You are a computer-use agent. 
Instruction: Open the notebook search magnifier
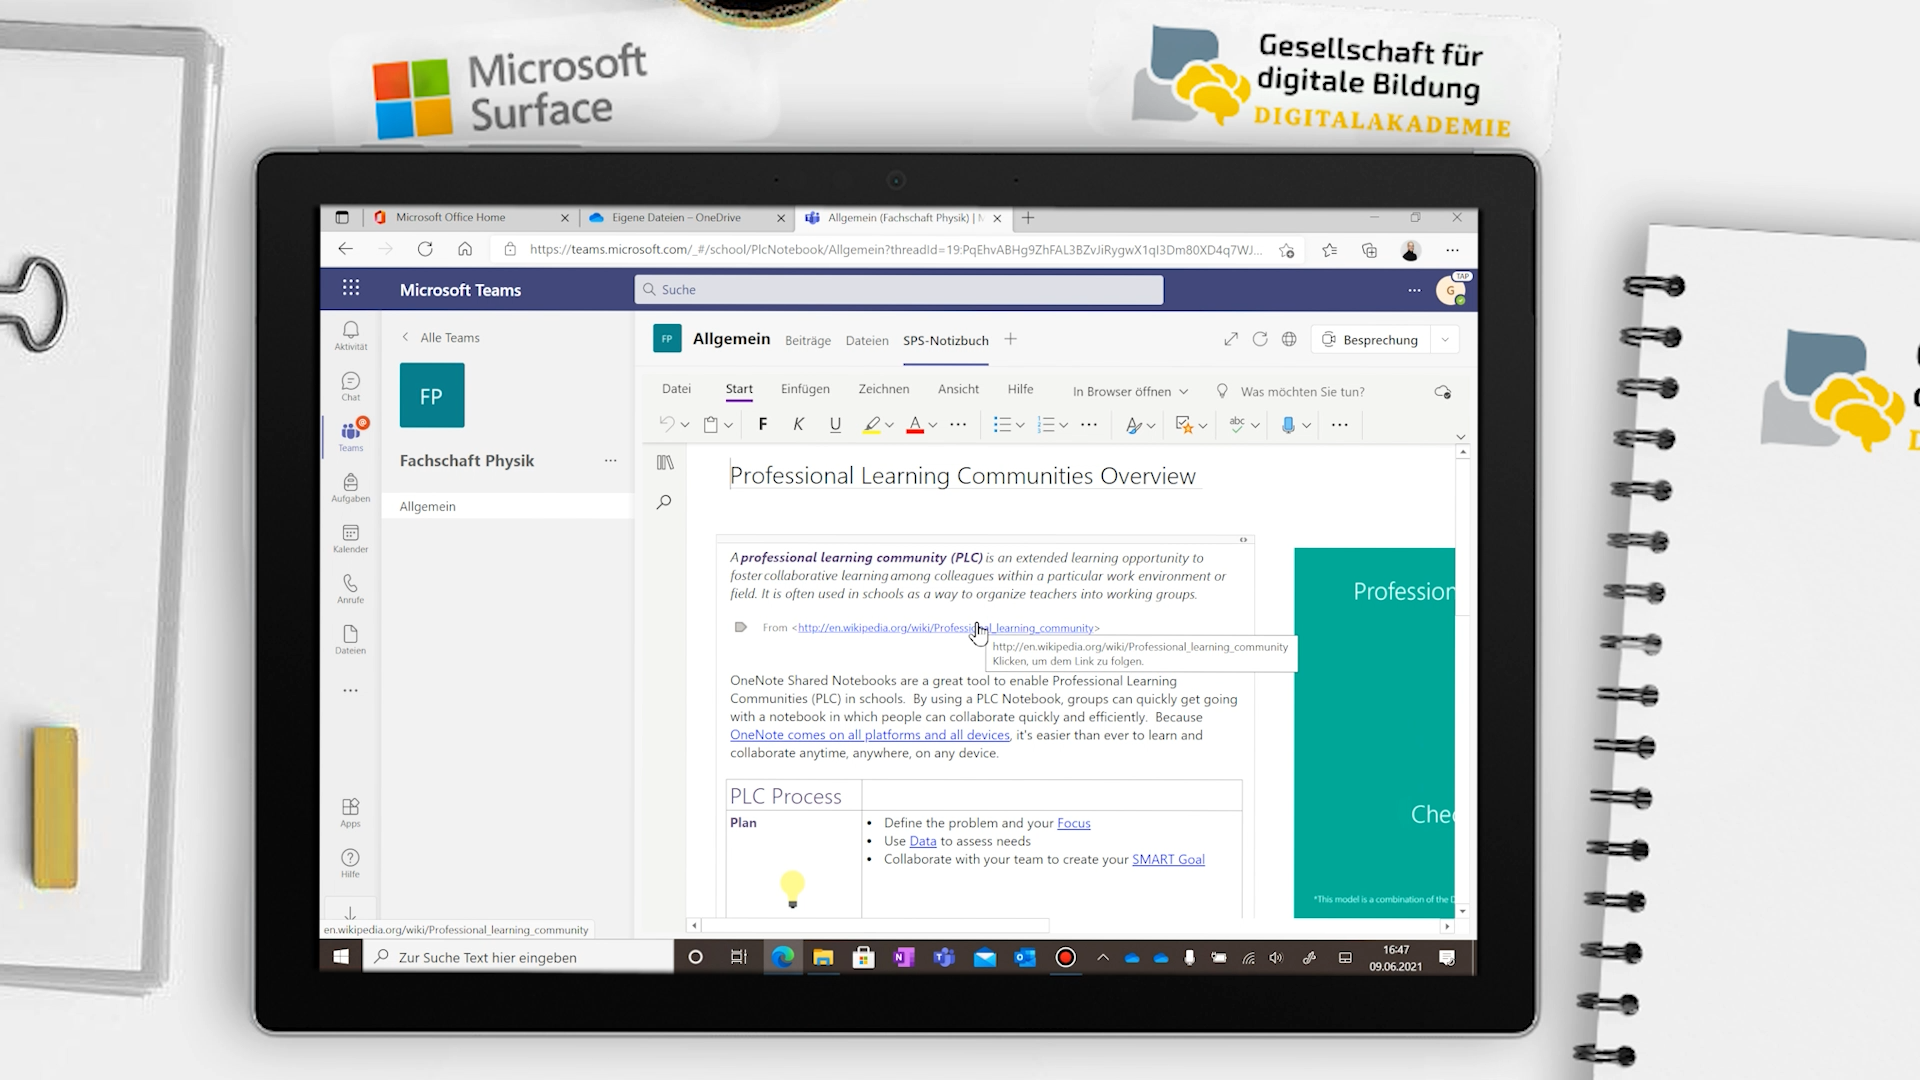click(664, 502)
